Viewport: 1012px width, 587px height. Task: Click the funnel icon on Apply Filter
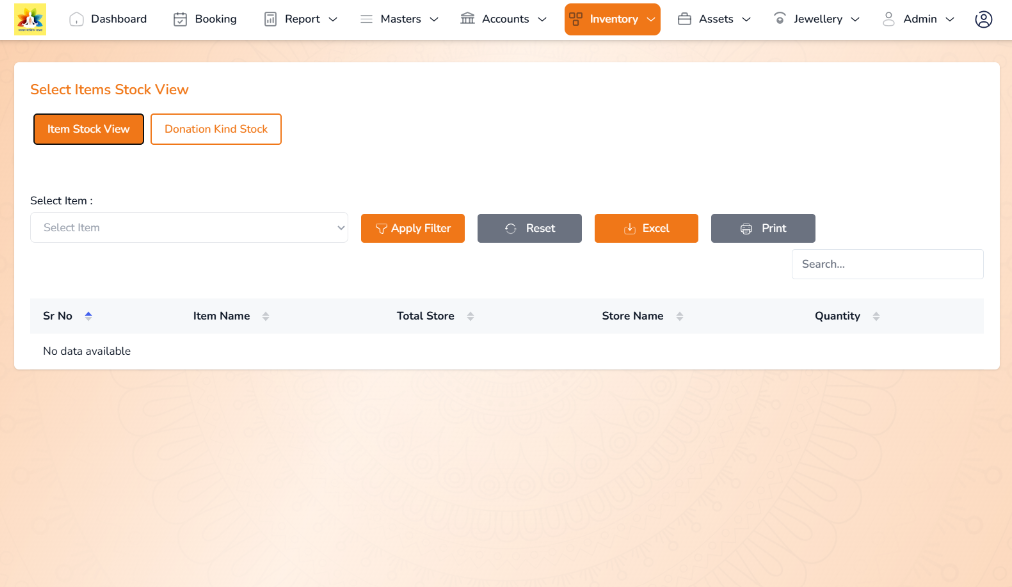pyautogui.click(x=381, y=228)
